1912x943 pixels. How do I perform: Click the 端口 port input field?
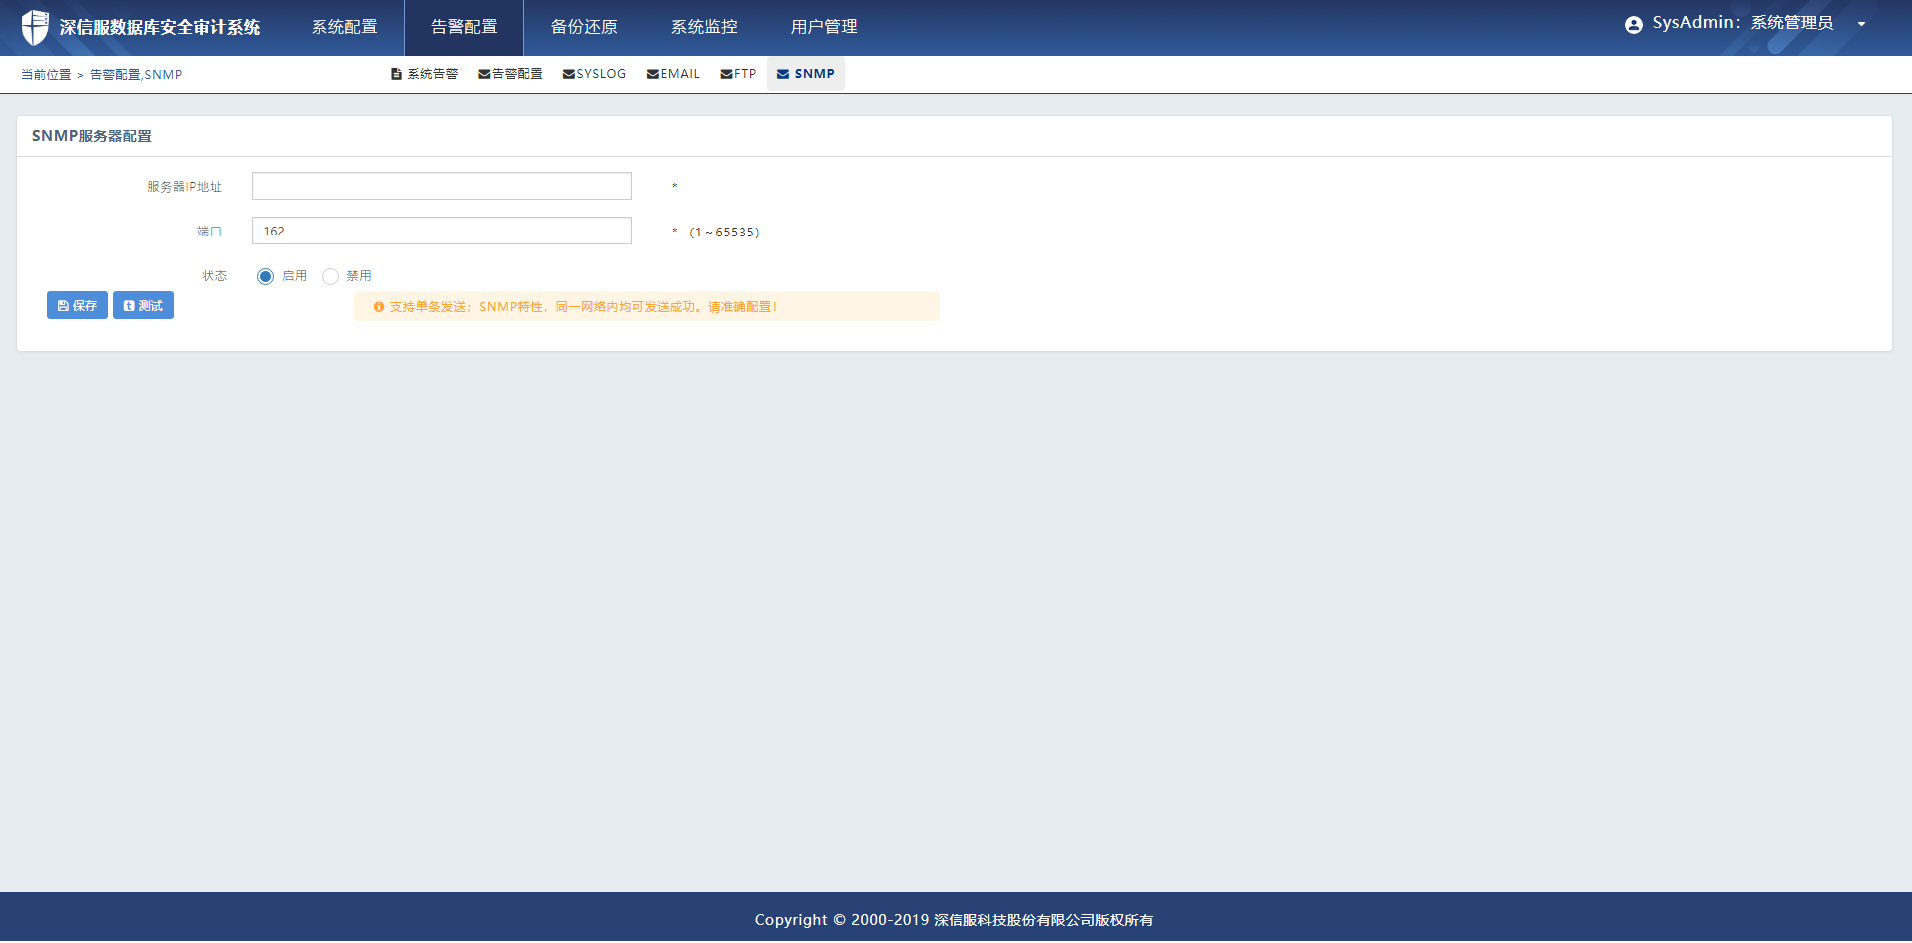pyautogui.click(x=441, y=231)
